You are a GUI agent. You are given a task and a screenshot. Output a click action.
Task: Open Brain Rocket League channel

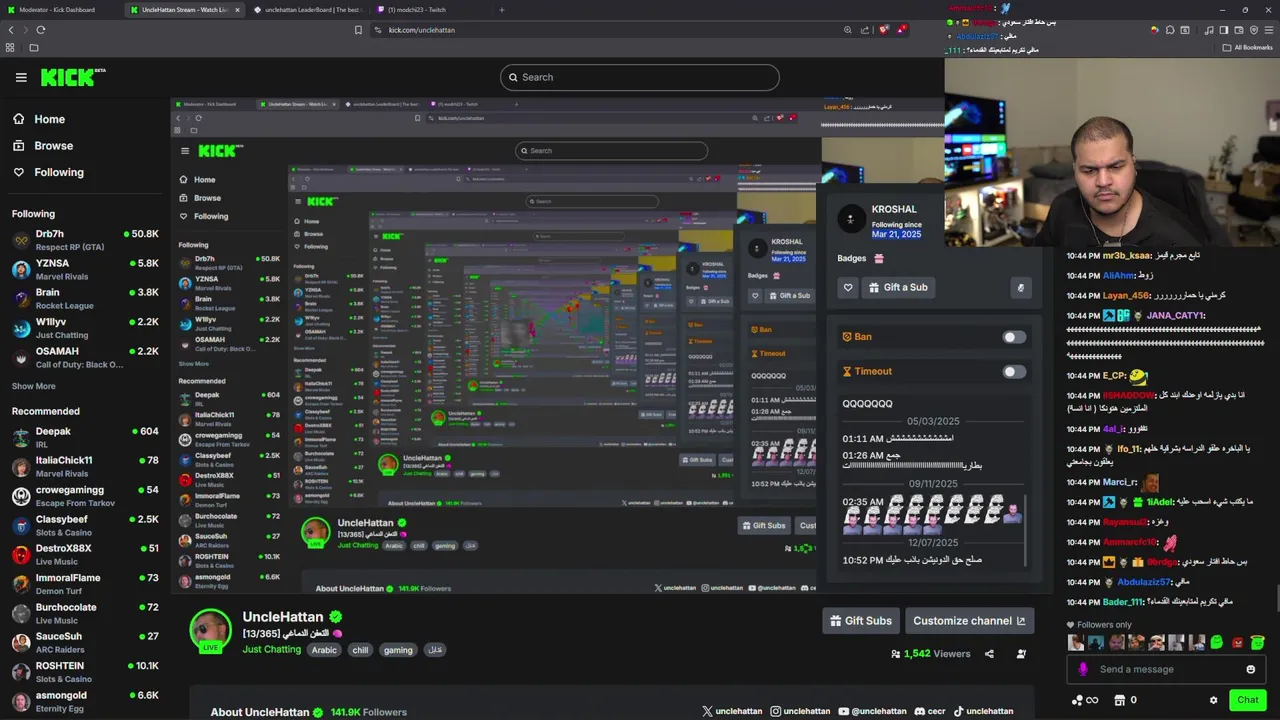pos(85,299)
